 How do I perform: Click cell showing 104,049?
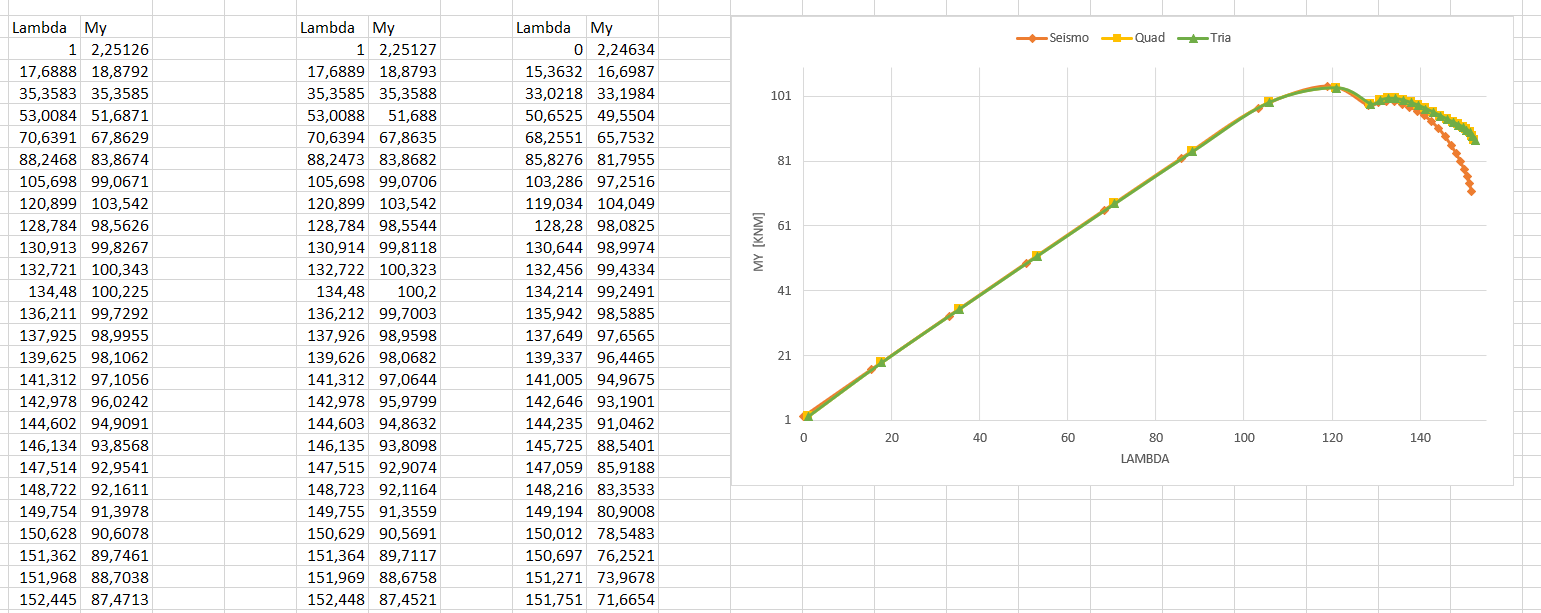tap(622, 204)
